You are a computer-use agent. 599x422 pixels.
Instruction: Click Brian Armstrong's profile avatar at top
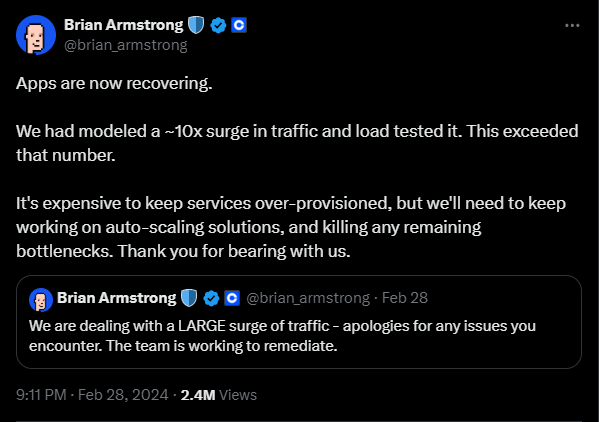point(36,35)
